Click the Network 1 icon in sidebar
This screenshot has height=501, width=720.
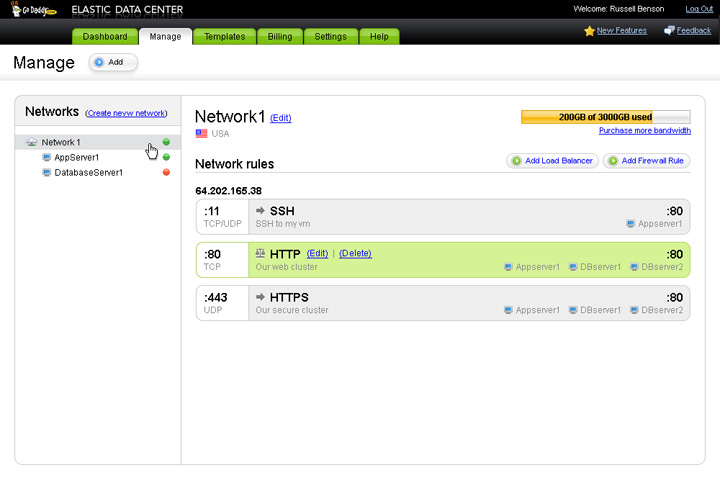(32, 142)
